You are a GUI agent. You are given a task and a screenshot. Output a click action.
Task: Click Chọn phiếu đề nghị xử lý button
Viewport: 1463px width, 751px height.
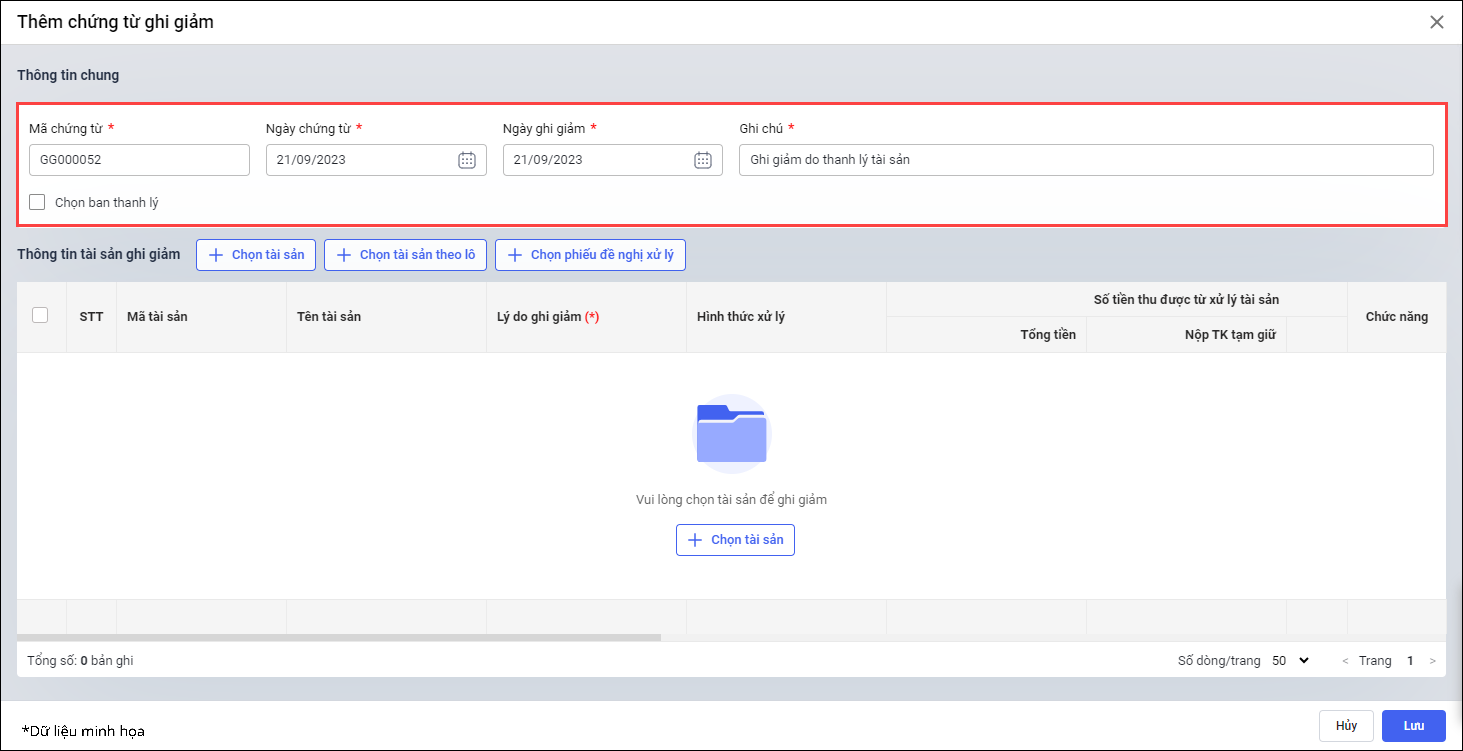tap(590, 255)
